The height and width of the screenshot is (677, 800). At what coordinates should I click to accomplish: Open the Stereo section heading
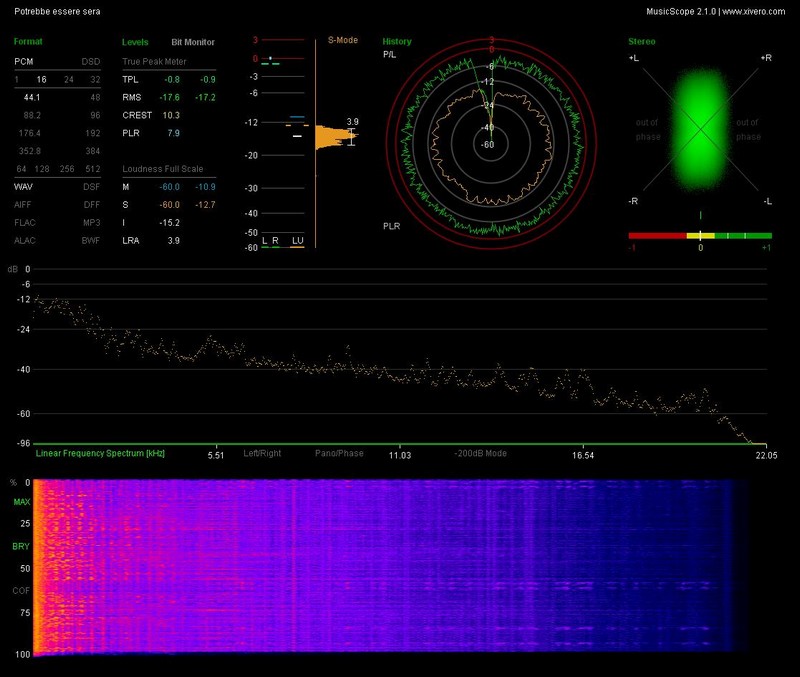pyautogui.click(x=642, y=42)
